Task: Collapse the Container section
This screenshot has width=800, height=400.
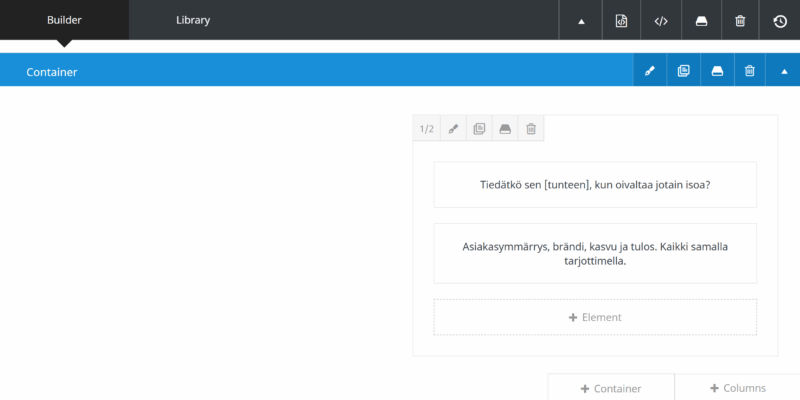Action: (x=784, y=71)
